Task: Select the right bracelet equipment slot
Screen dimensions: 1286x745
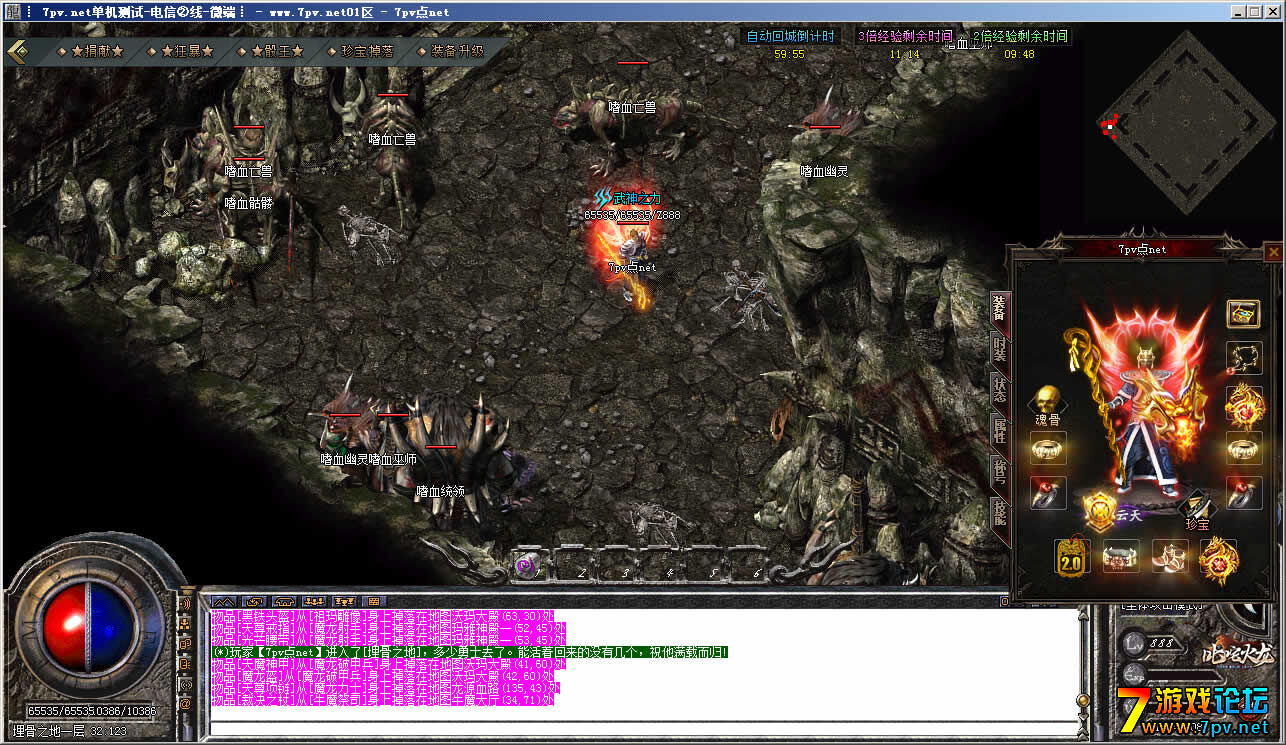Action: [x=1243, y=447]
